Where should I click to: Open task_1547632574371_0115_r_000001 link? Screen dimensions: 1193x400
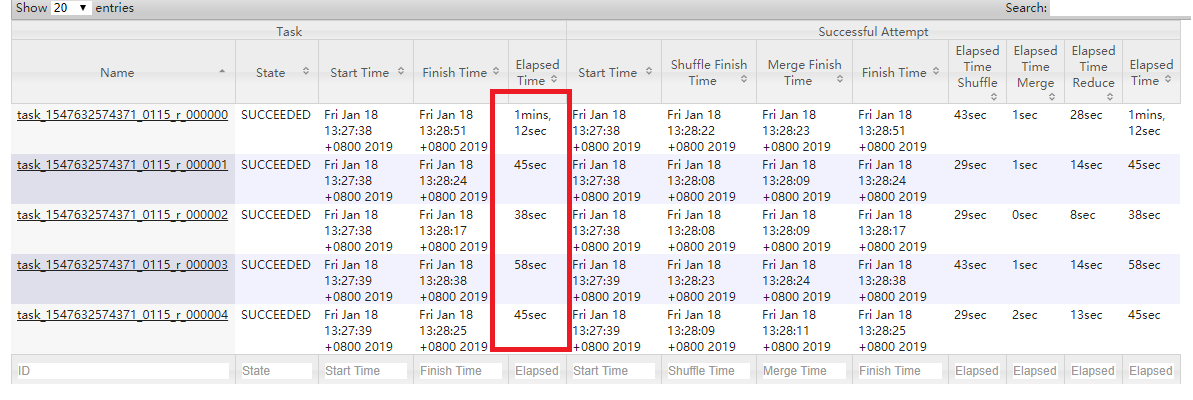tap(122, 165)
